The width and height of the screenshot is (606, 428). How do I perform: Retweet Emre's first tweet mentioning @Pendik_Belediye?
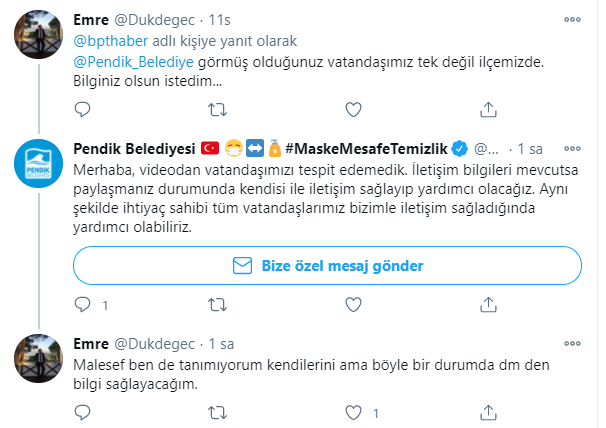click(x=218, y=107)
